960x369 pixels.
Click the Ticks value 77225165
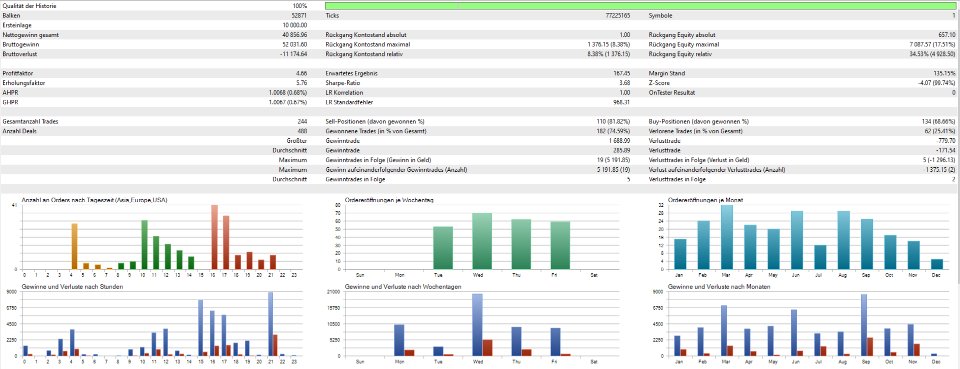[x=617, y=15]
